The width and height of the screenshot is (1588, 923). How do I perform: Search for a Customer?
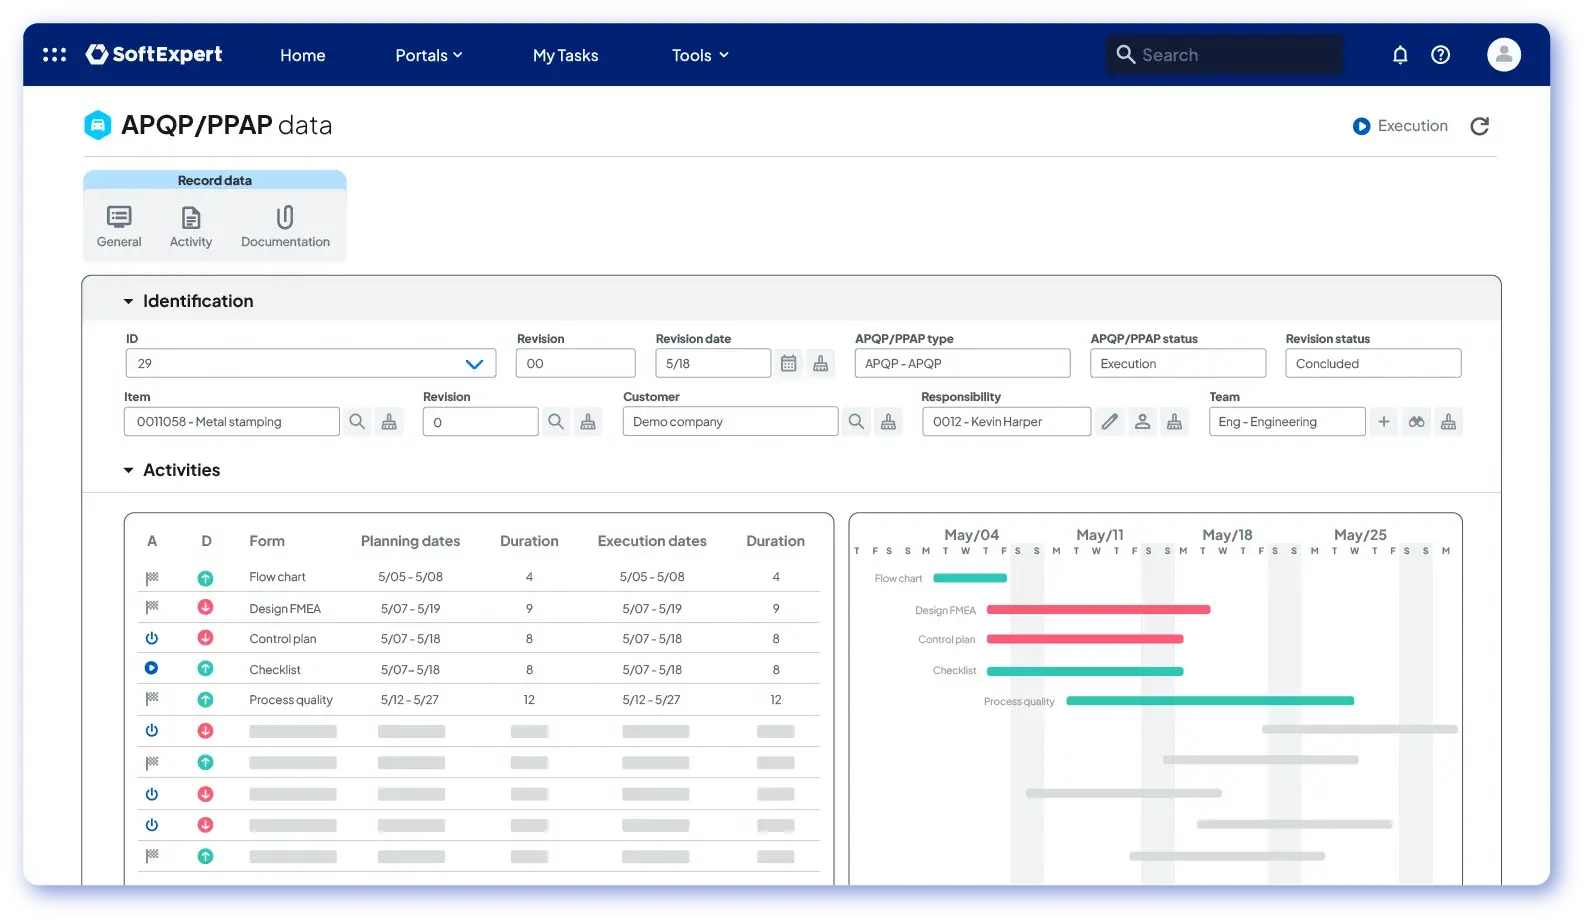coord(856,422)
